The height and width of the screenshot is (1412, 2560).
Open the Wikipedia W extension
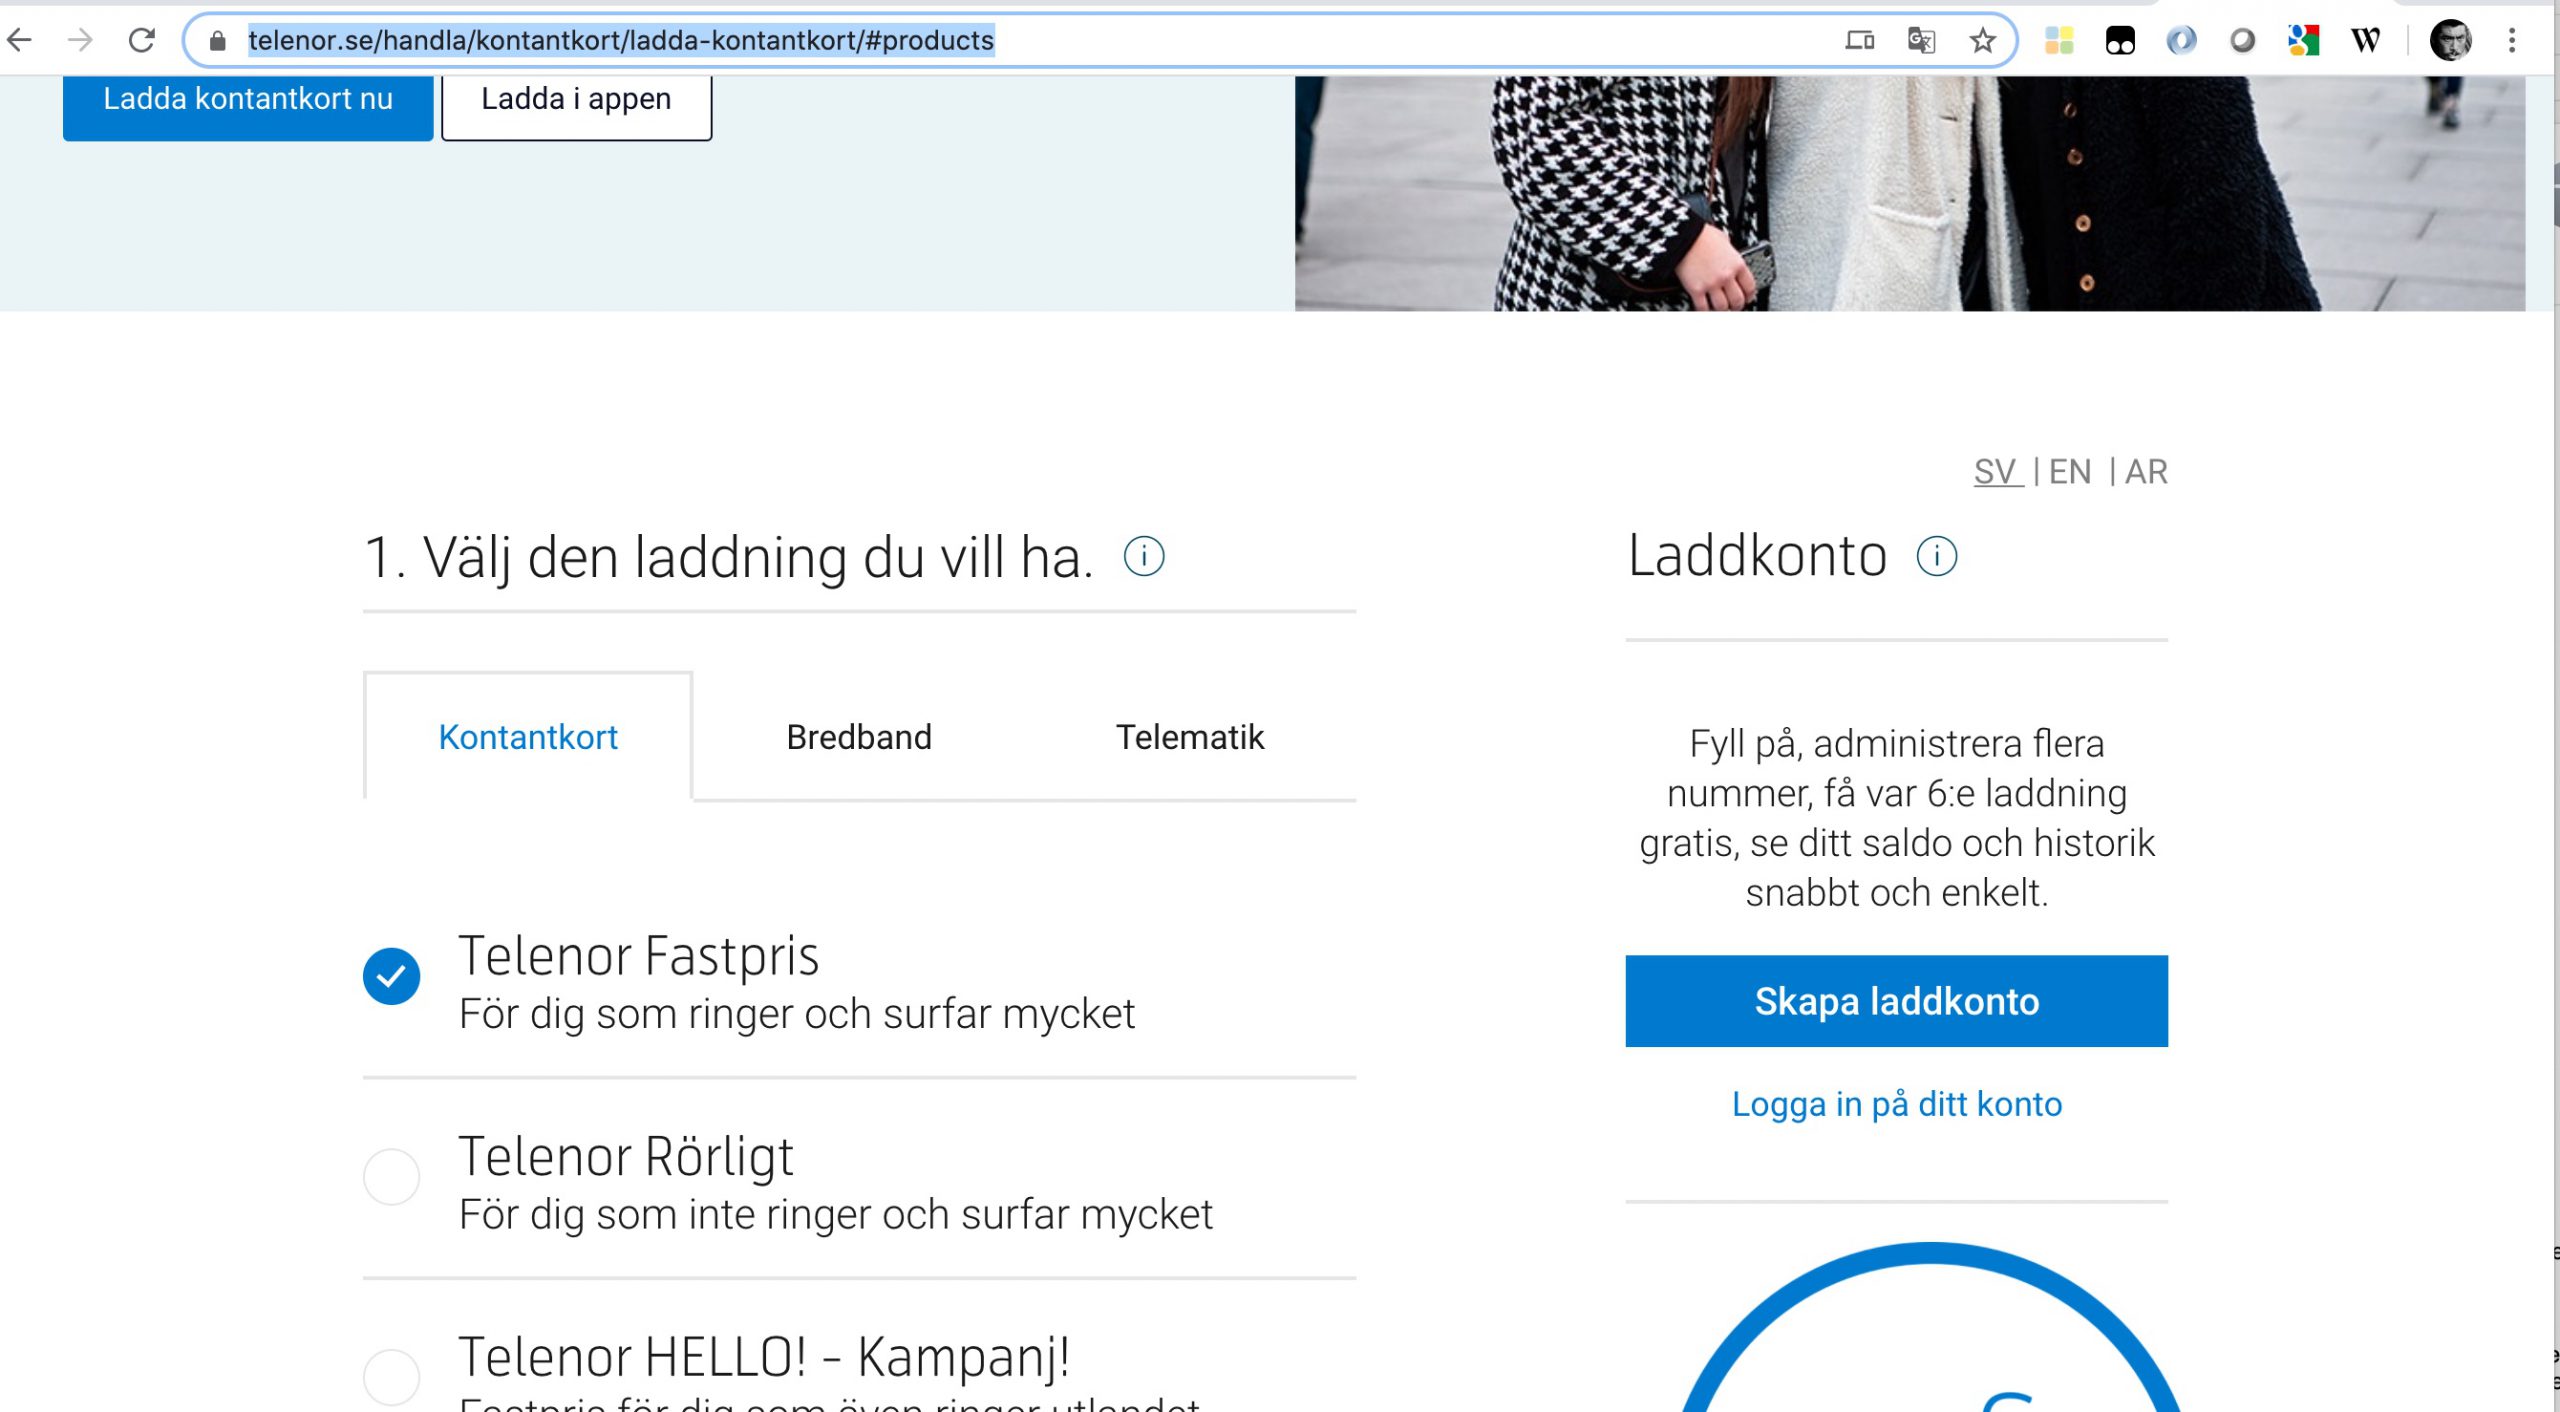[x=2365, y=41]
